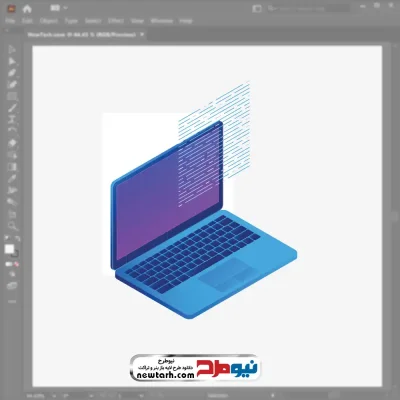
Task: Open the artboard navigation dropdown
Action: click(x=142, y=396)
